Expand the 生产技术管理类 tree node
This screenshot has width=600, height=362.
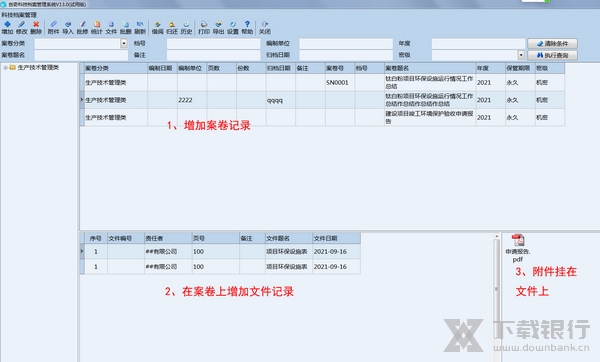(x=5, y=68)
